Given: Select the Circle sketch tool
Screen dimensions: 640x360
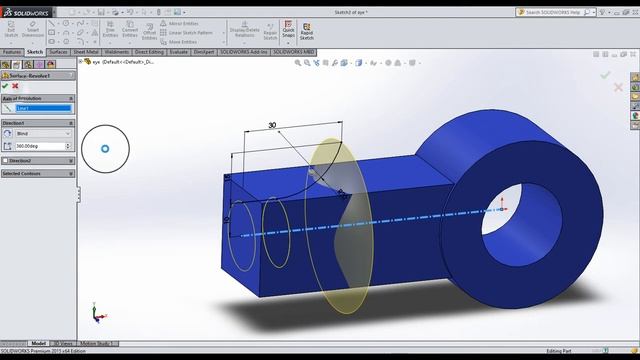Looking at the screenshot, I should coord(66,24).
